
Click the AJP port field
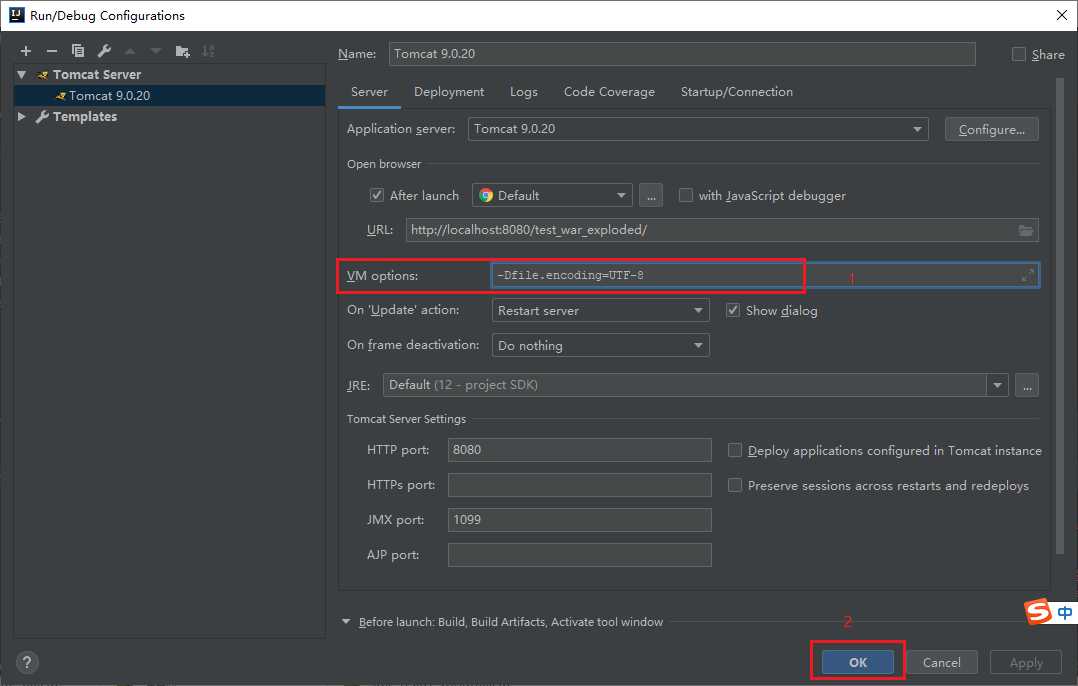[x=580, y=555]
